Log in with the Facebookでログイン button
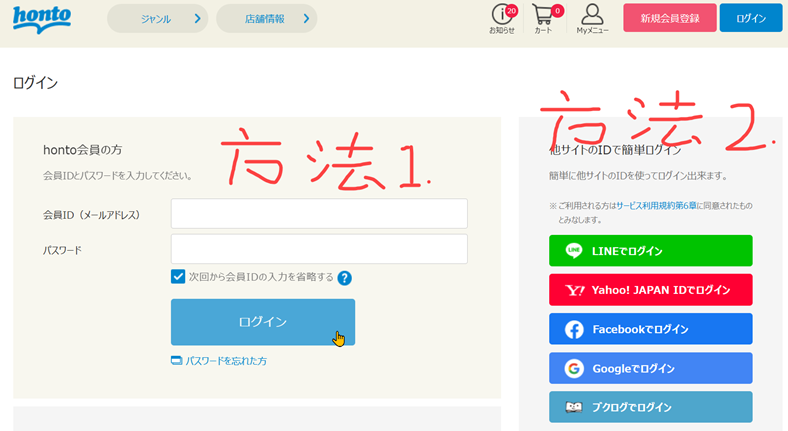Viewport: 788px width, 431px height. (650, 329)
